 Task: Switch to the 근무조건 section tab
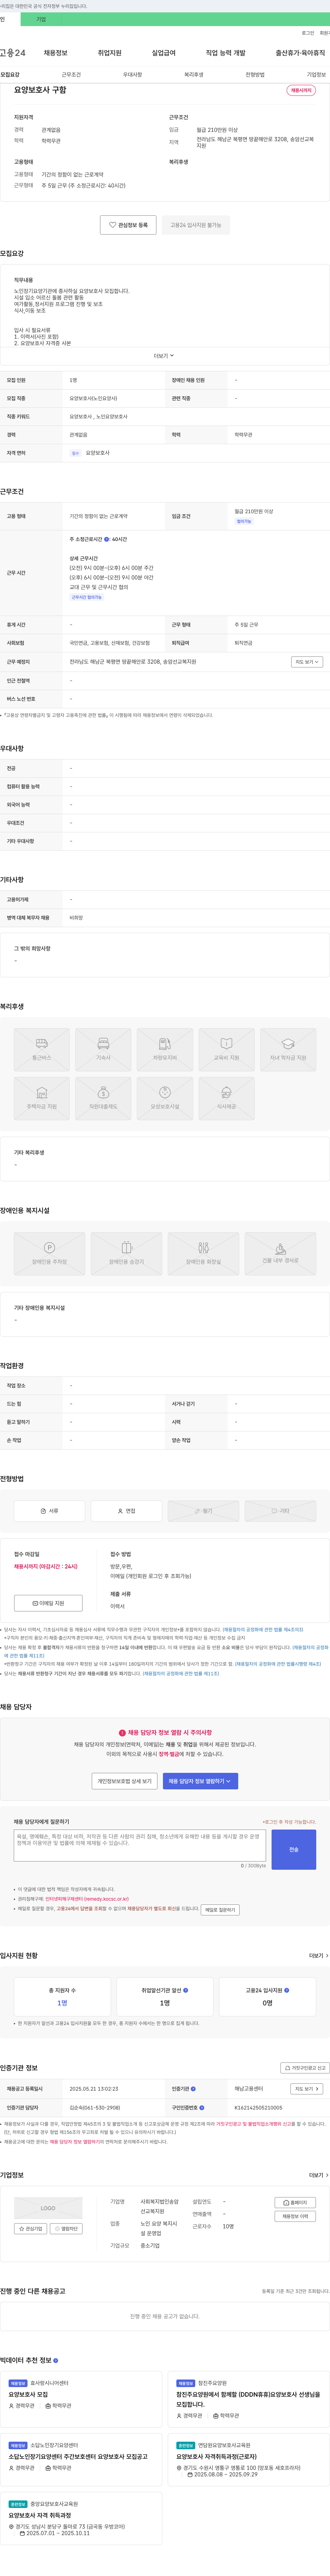point(71,75)
